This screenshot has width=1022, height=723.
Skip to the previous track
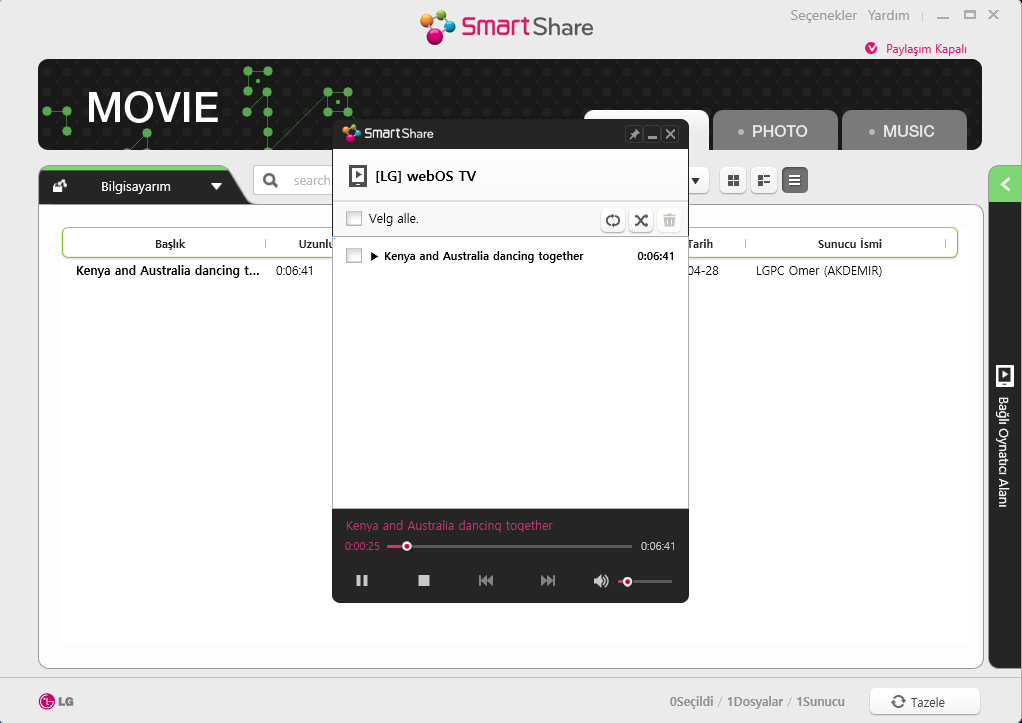point(486,581)
